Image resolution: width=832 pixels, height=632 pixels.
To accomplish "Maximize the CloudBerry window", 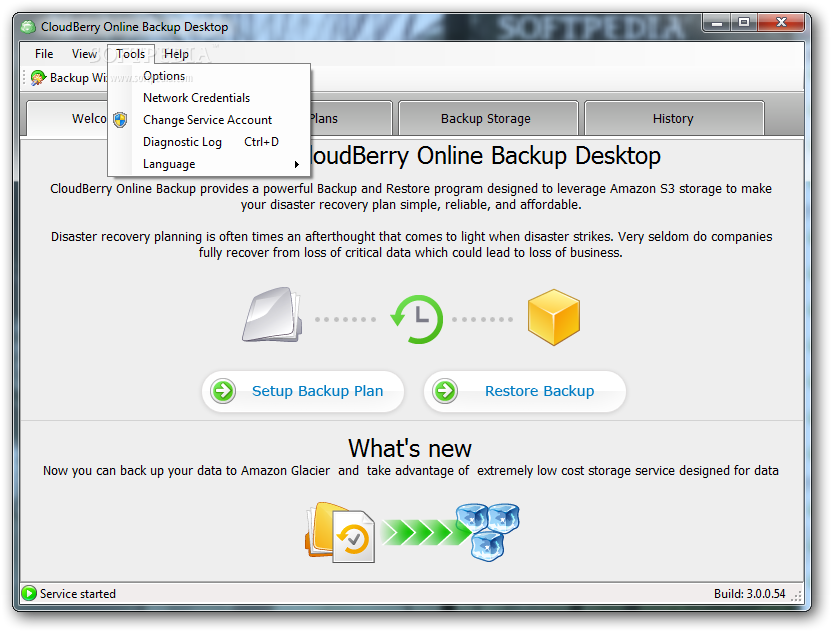I will 744,23.
